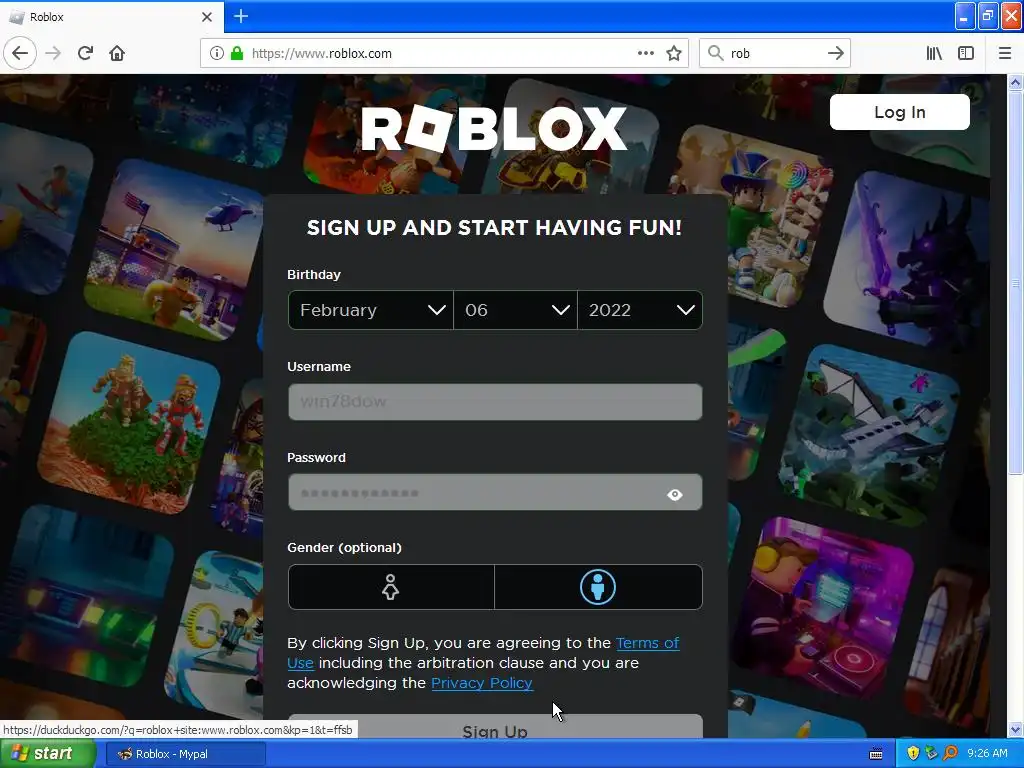Click the orange magnifier tray icon

[x=950, y=754]
